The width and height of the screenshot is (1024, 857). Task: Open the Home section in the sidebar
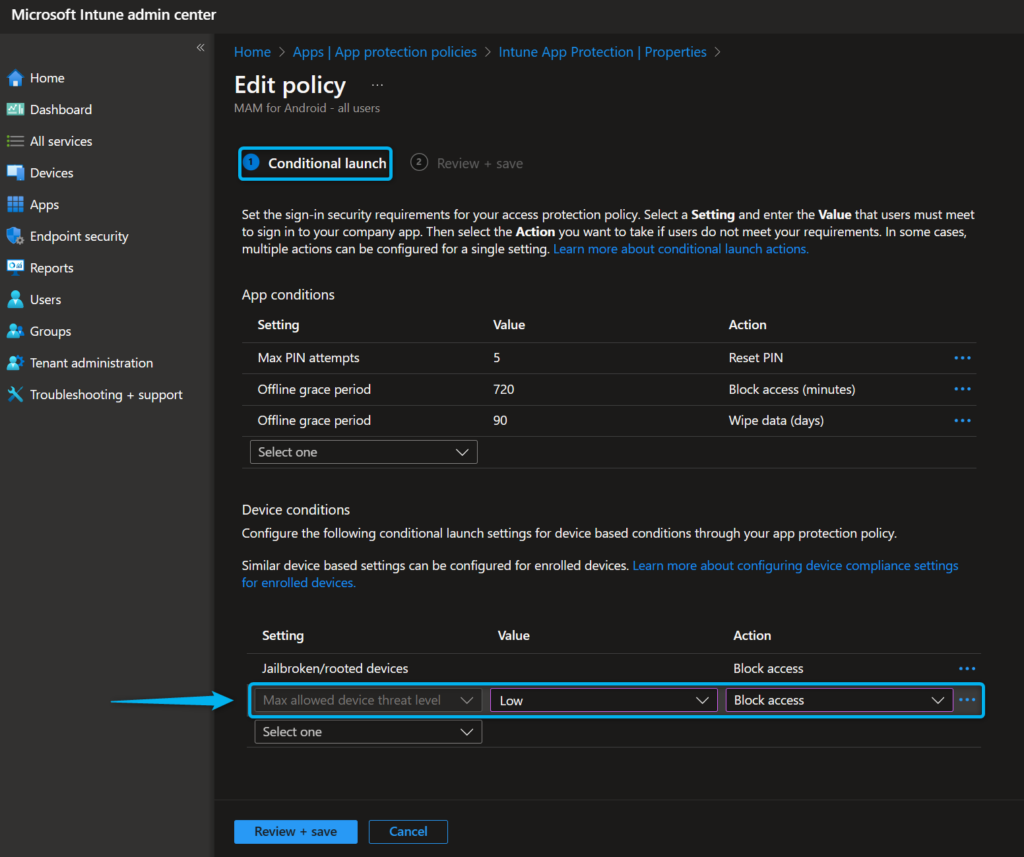[47, 77]
